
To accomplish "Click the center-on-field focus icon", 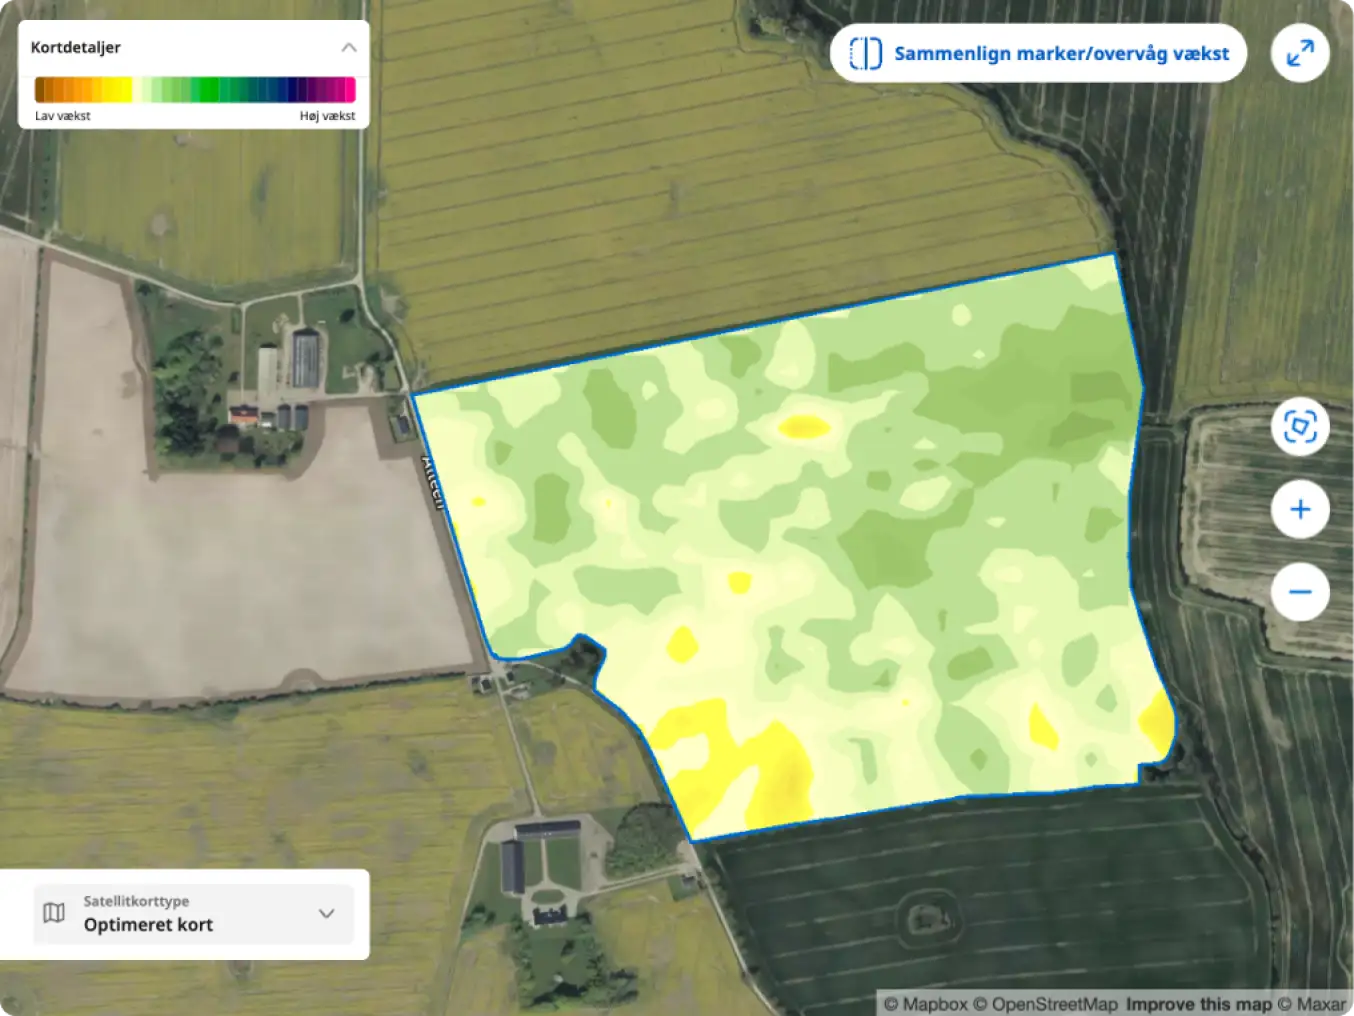I will 1300,427.
